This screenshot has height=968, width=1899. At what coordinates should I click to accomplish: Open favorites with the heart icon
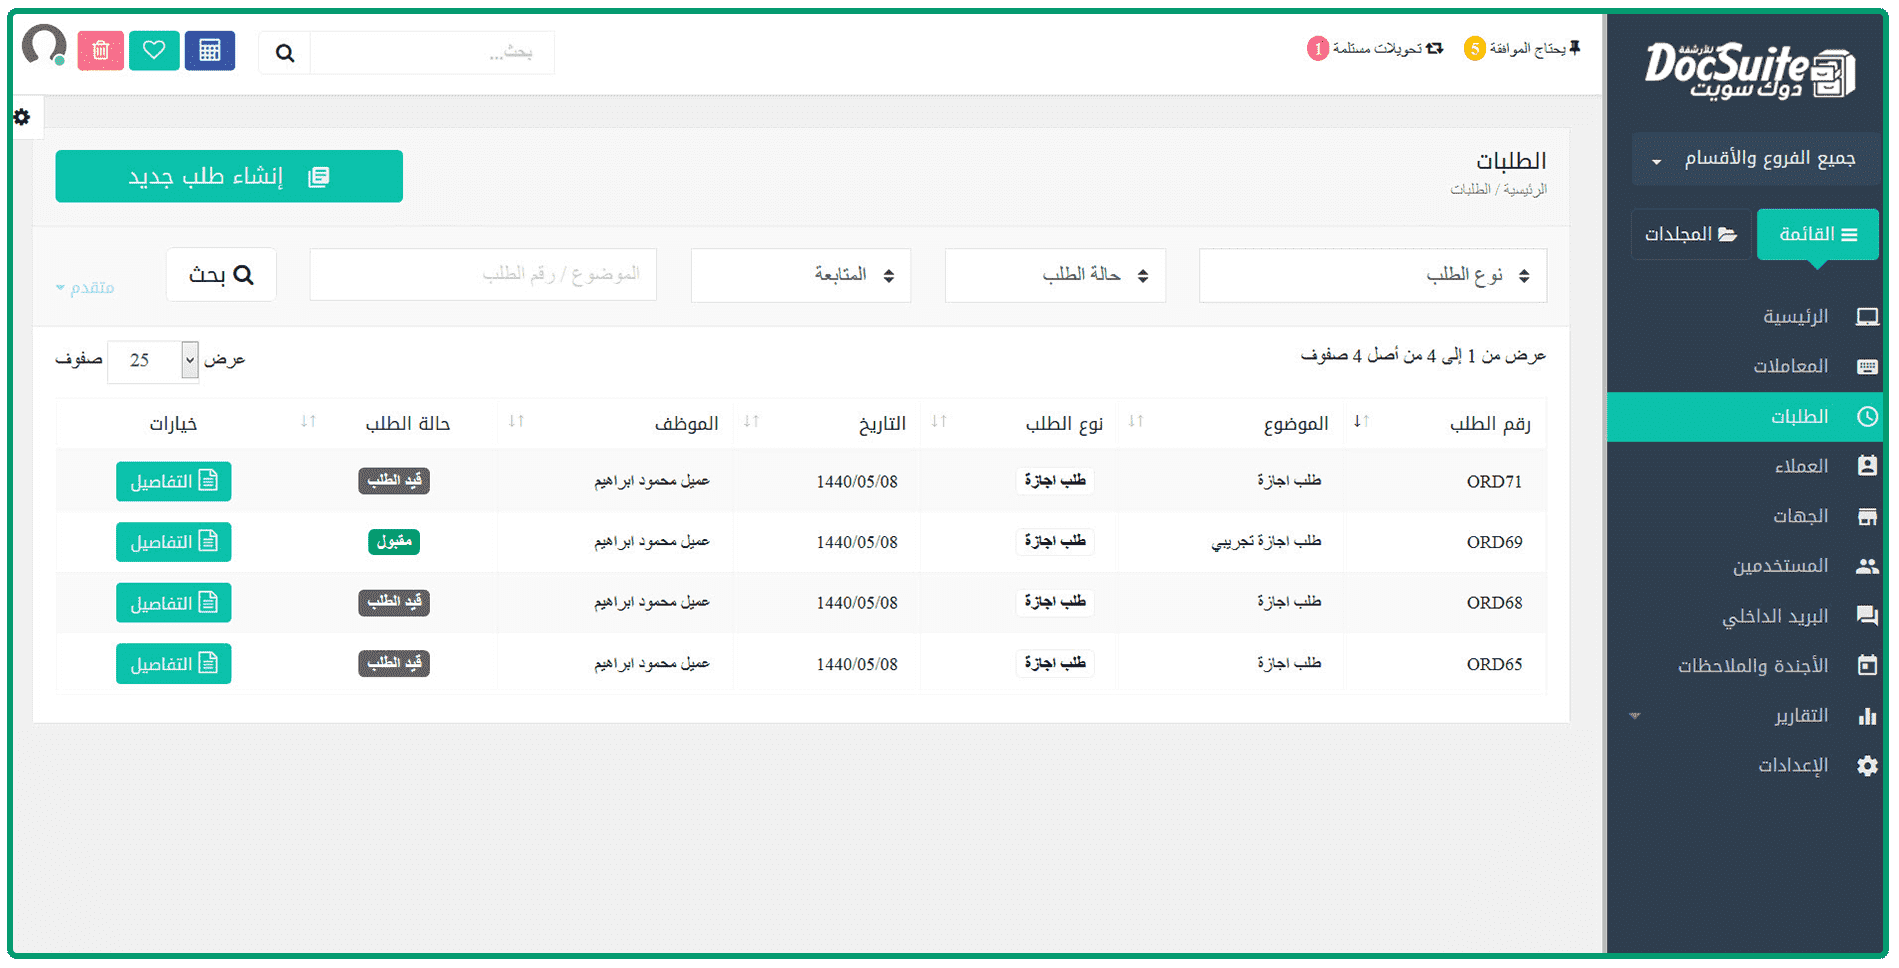click(154, 51)
